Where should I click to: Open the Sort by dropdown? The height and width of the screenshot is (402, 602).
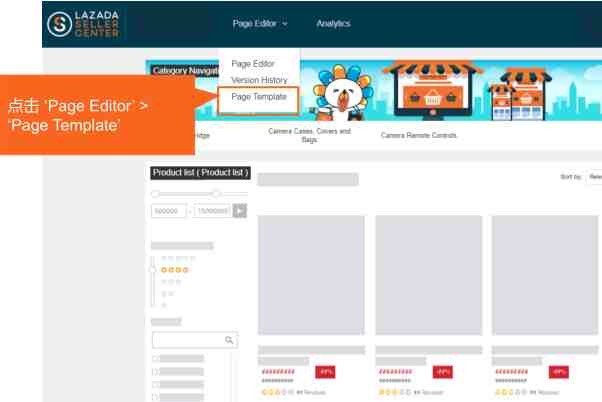(594, 177)
